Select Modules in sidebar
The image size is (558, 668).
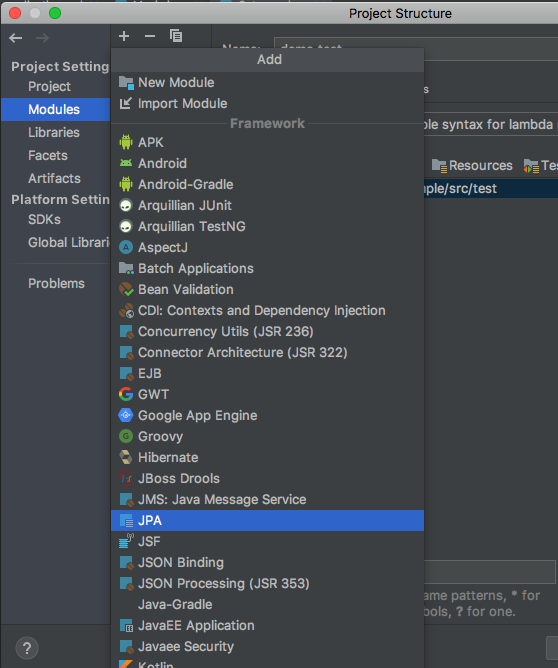[x=55, y=109]
